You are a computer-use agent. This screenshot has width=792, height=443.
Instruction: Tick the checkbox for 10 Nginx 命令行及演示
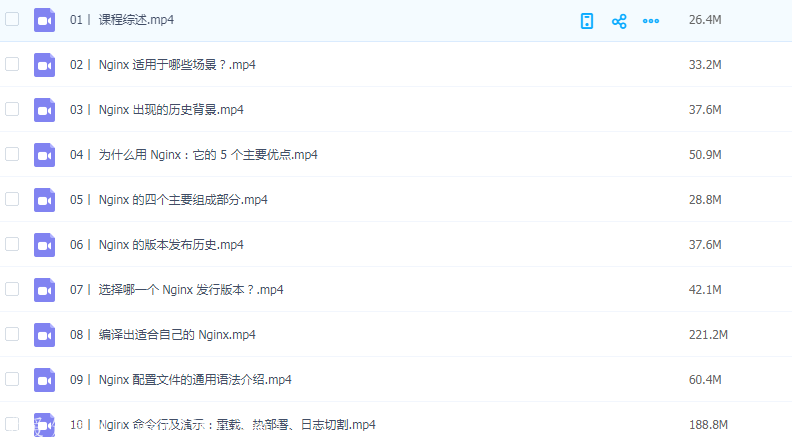pyautogui.click(x=12, y=424)
